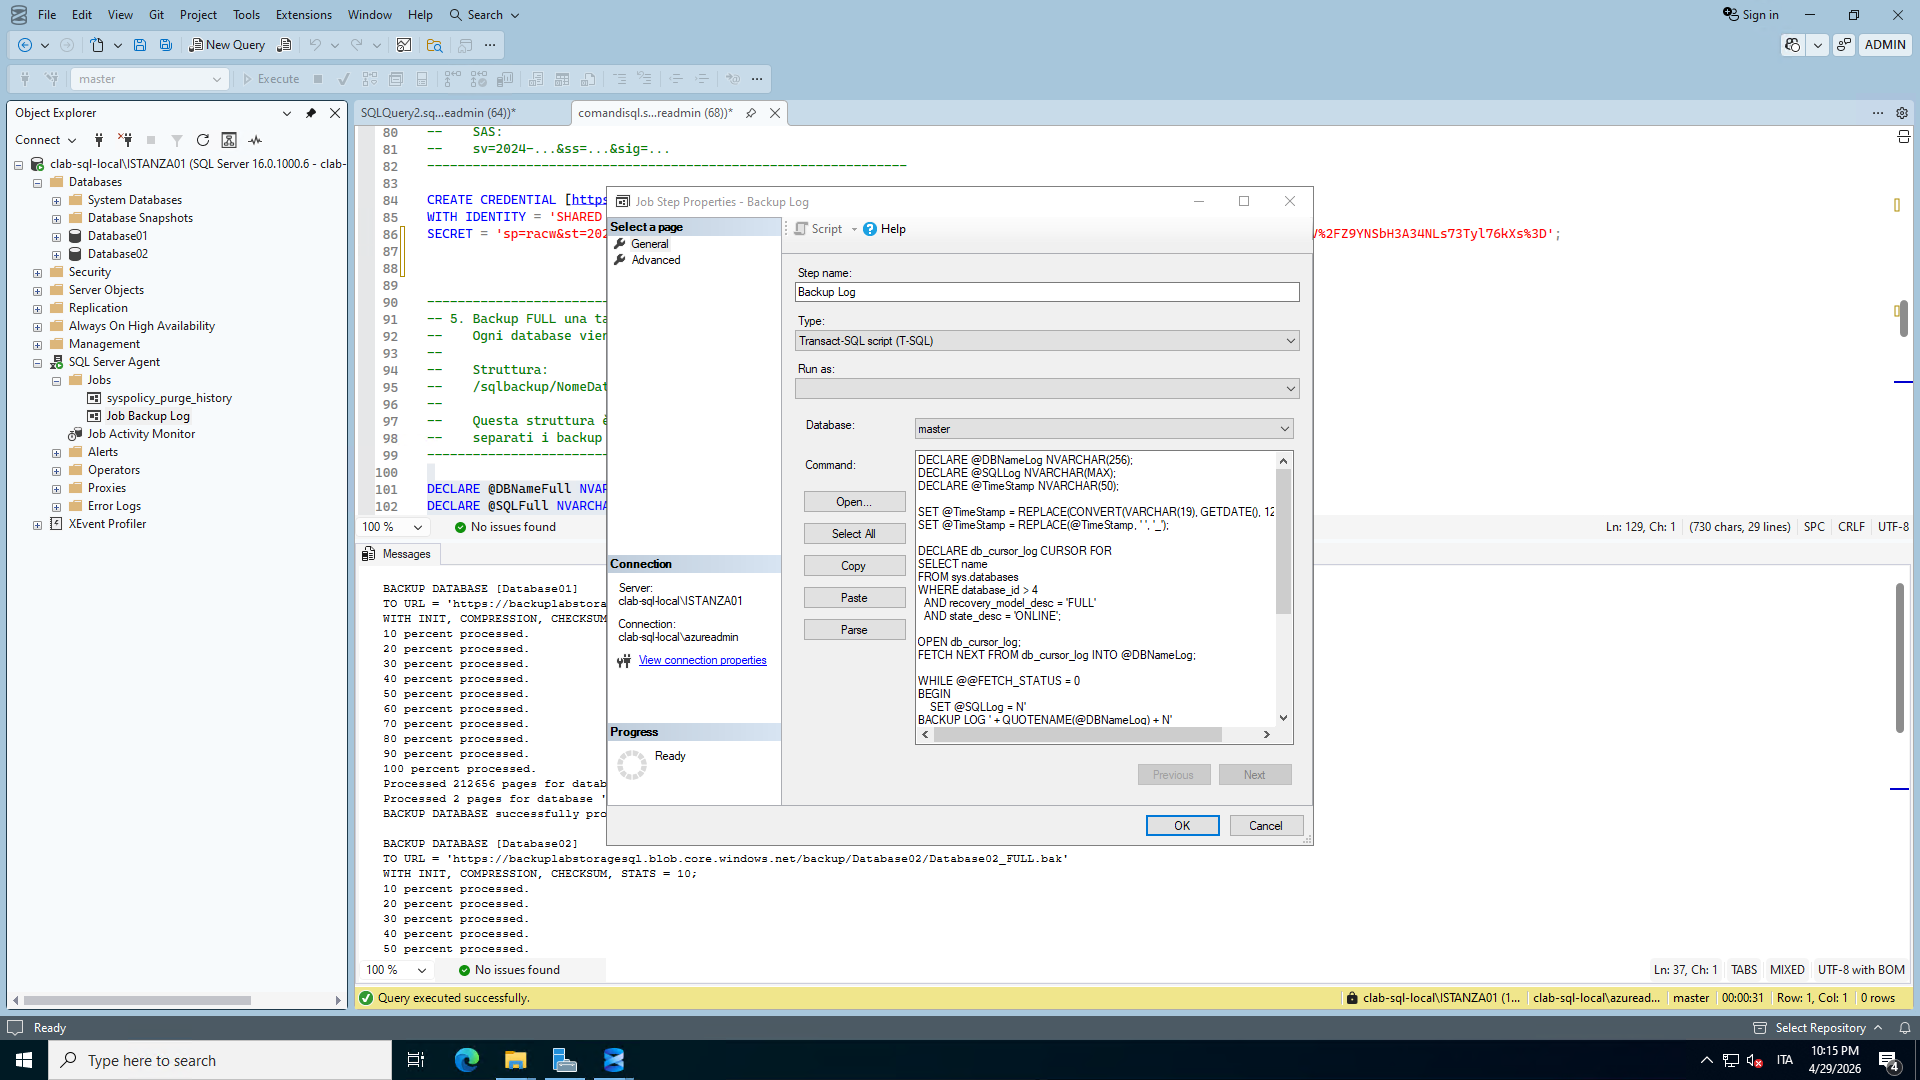Open SSMS from the Windows taskbar

coord(613,1060)
